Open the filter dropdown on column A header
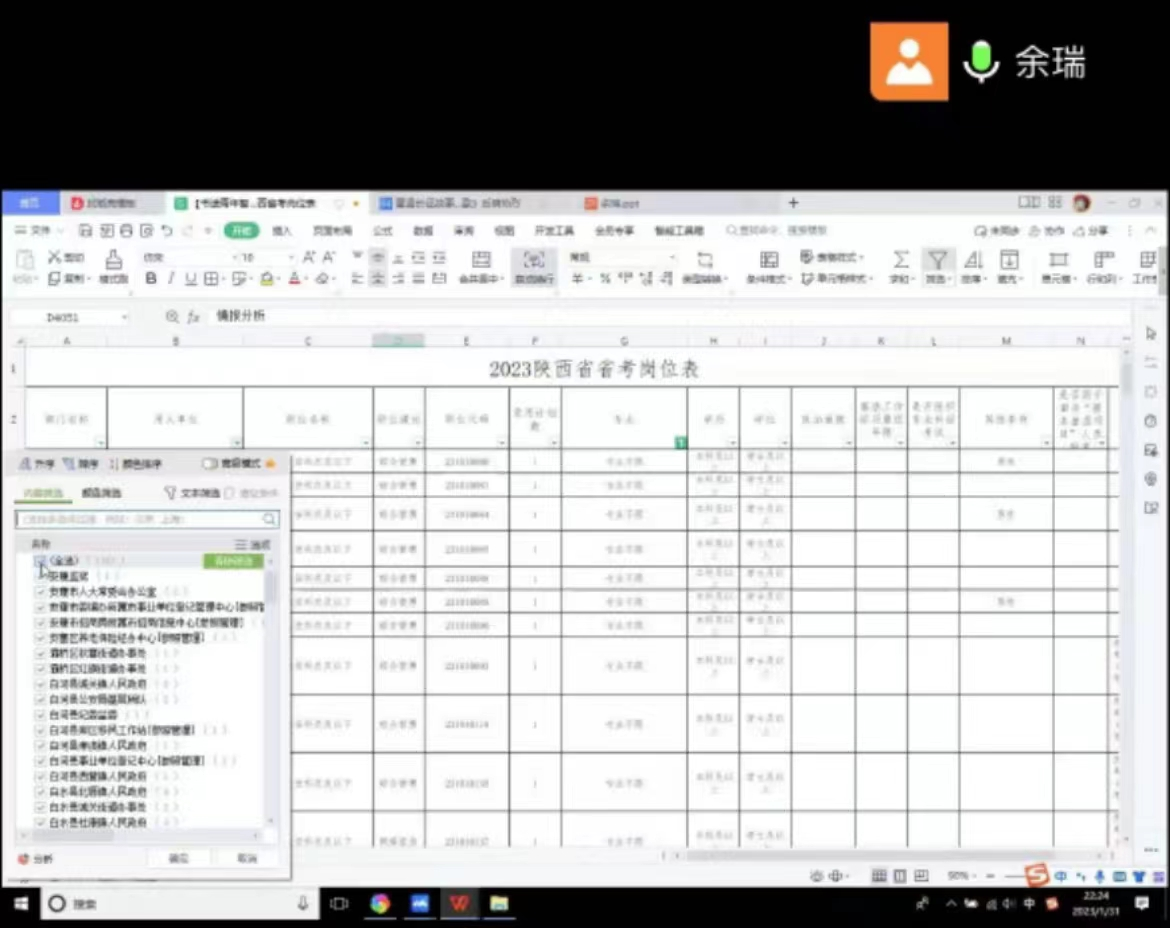The width and height of the screenshot is (1170, 928). coord(99,442)
